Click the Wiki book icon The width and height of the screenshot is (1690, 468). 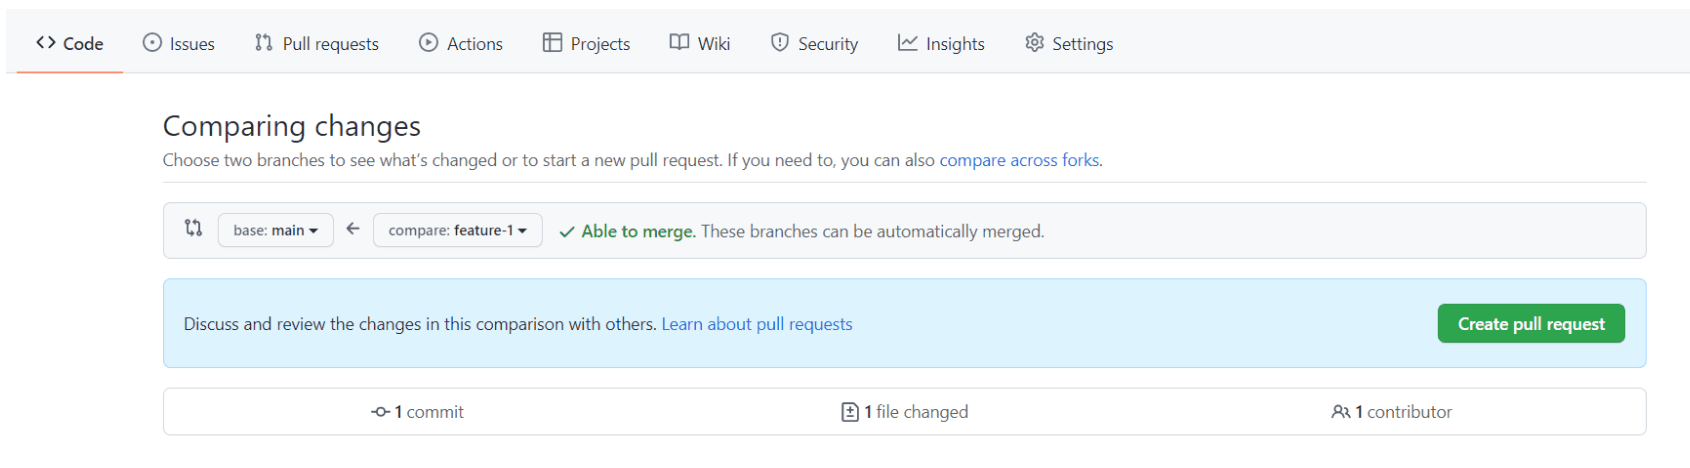(679, 42)
